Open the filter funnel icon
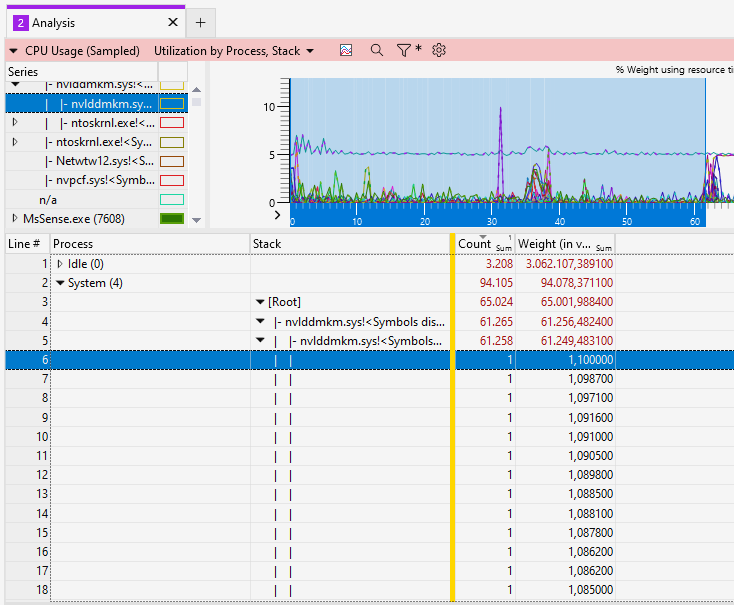This screenshot has height=605, width=734. [404, 50]
